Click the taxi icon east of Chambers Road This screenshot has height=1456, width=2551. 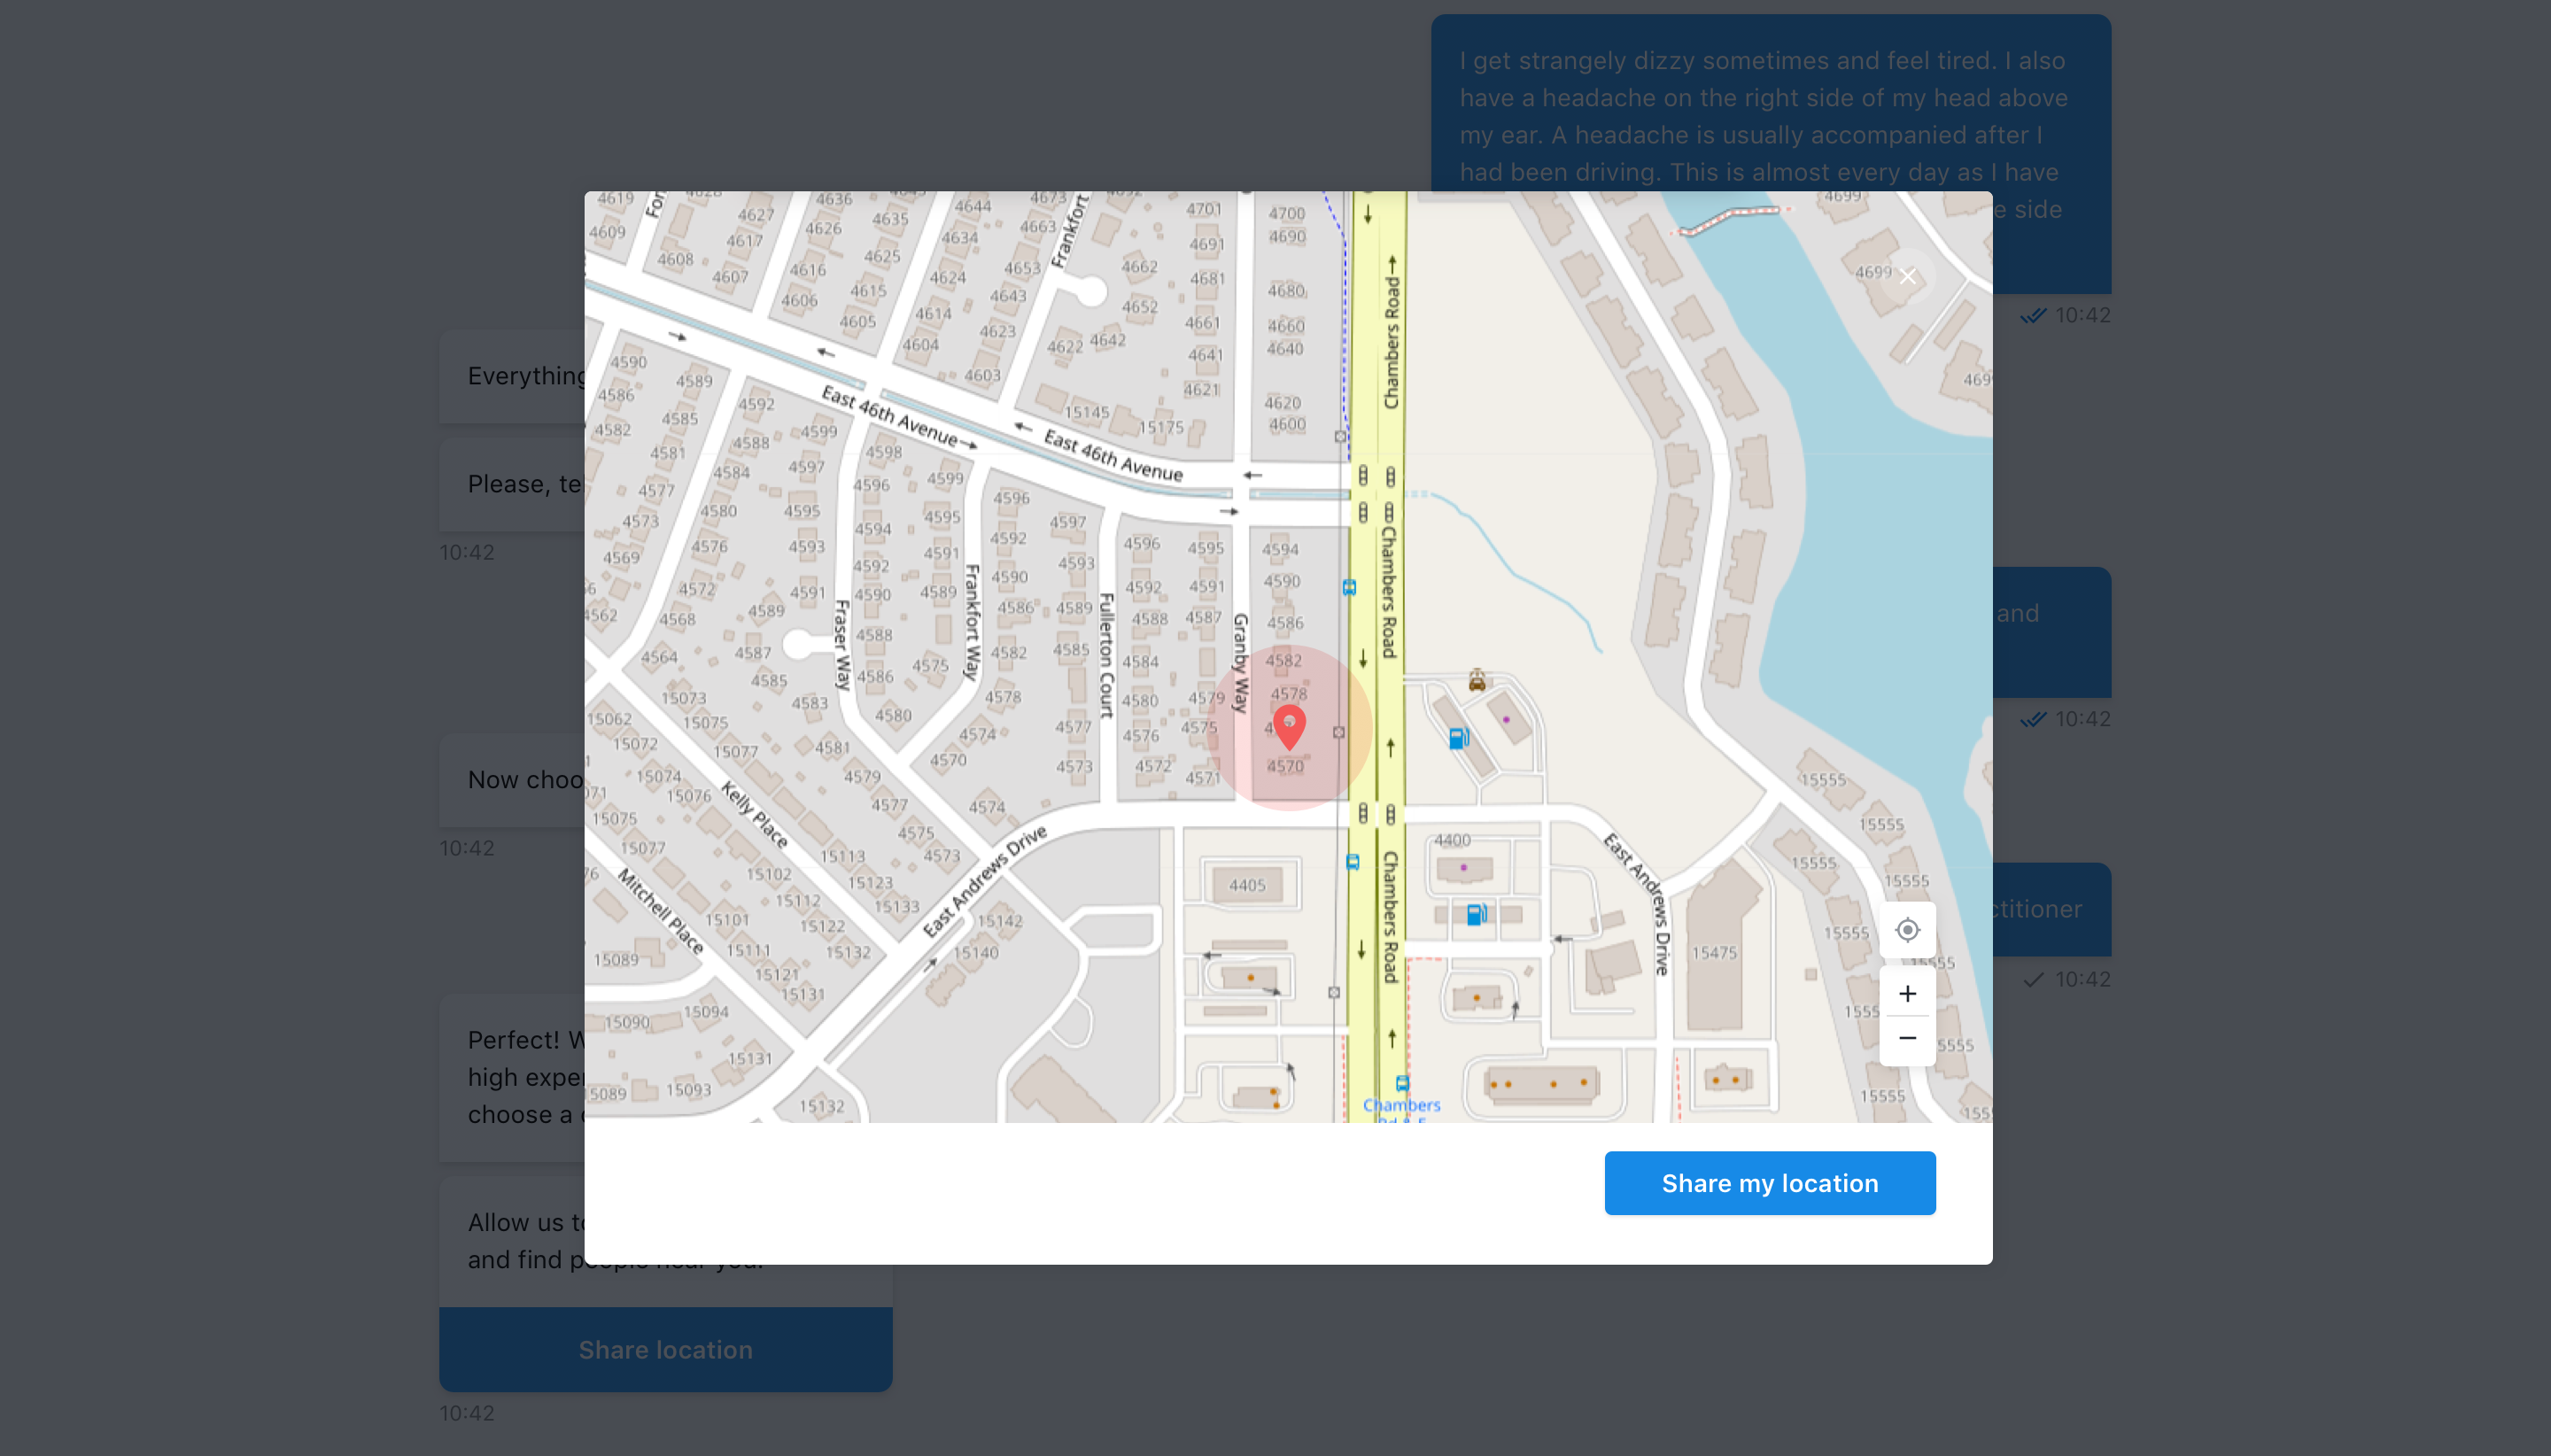click(1477, 681)
